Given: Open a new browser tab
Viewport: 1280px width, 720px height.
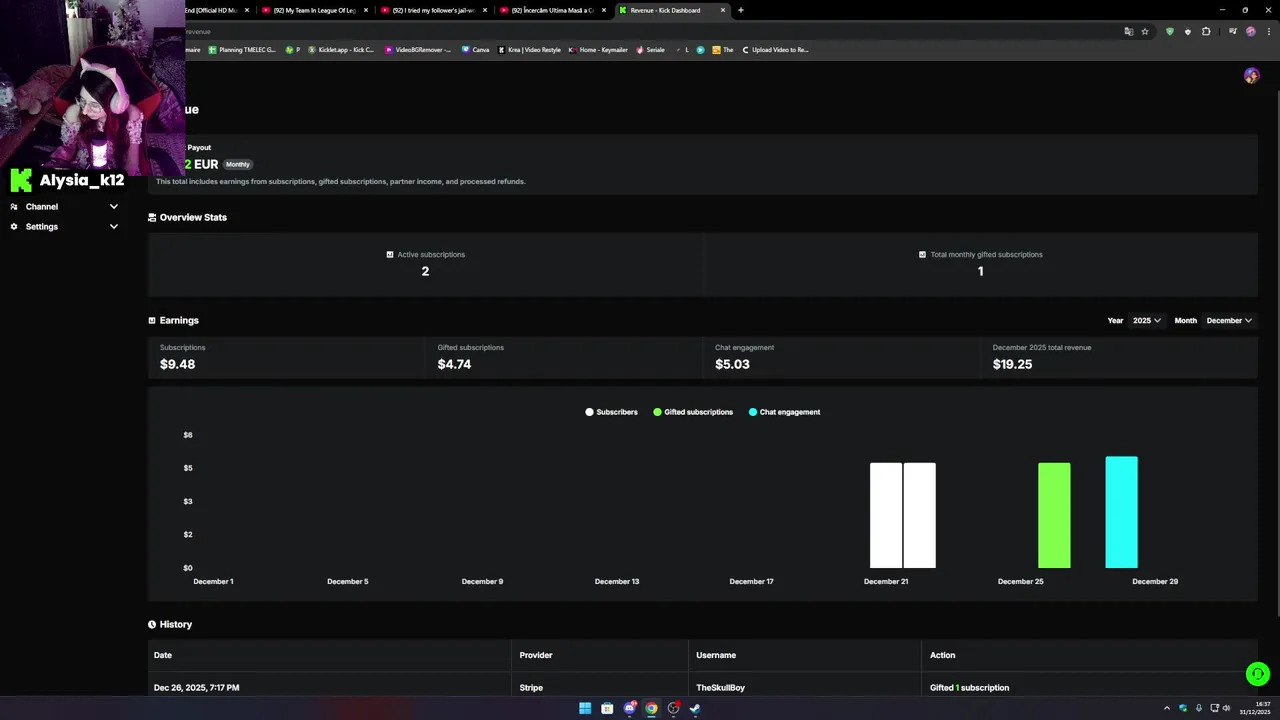Looking at the screenshot, I should click(x=741, y=10).
